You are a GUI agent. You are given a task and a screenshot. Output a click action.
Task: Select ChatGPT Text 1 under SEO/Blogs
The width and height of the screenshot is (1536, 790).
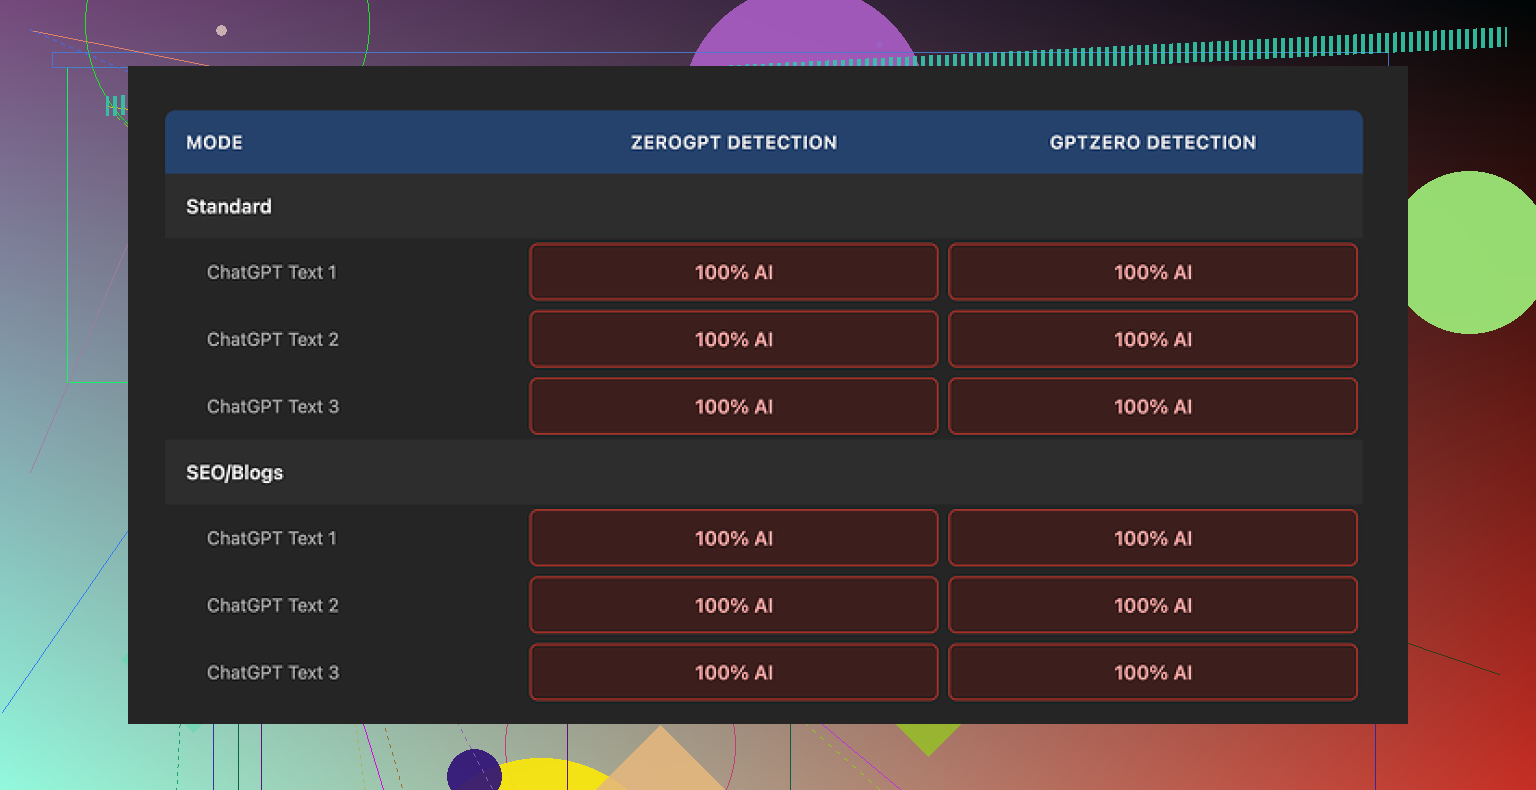pos(272,538)
